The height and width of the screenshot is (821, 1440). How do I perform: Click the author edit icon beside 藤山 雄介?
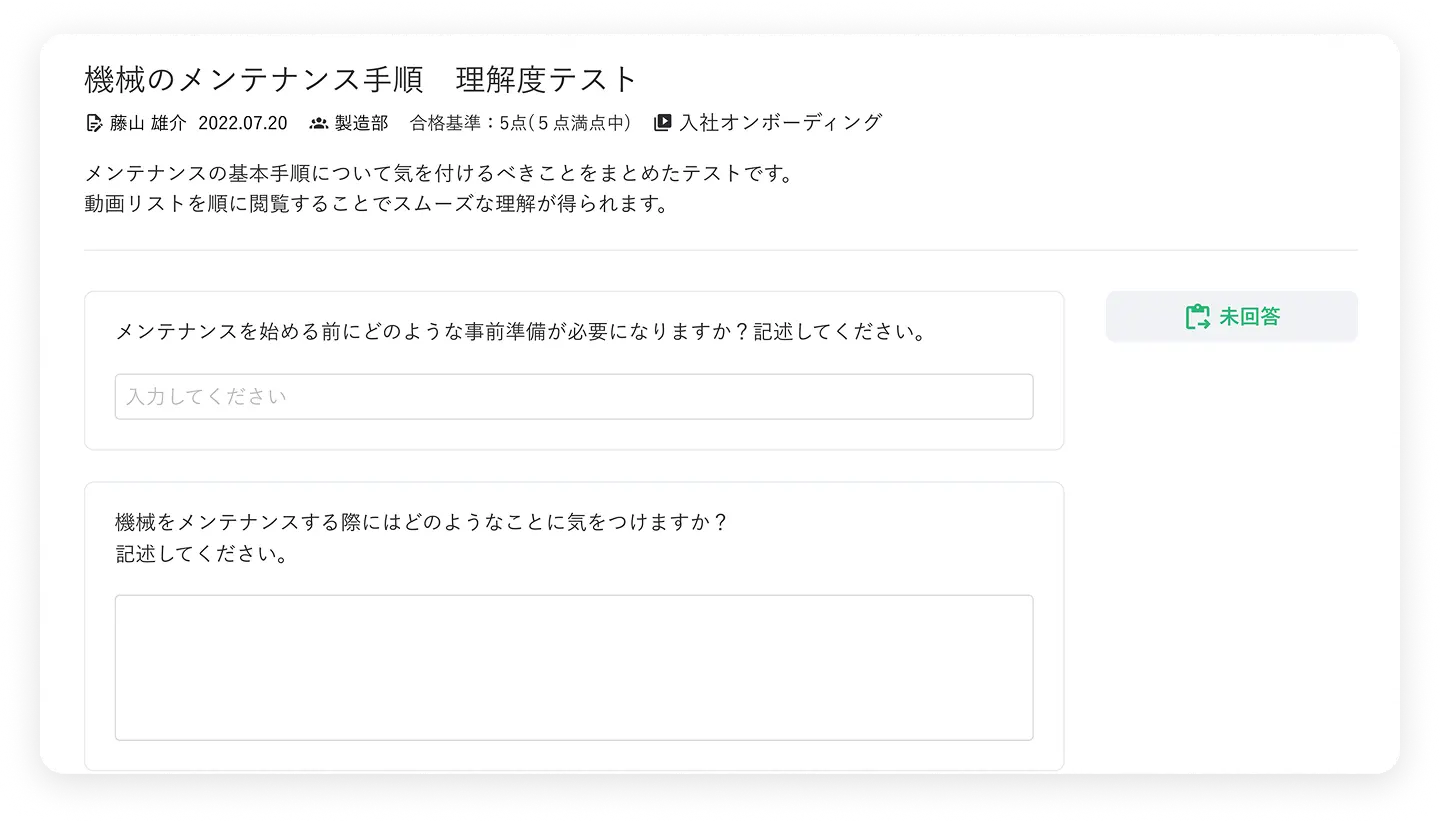tap(94, 123)
